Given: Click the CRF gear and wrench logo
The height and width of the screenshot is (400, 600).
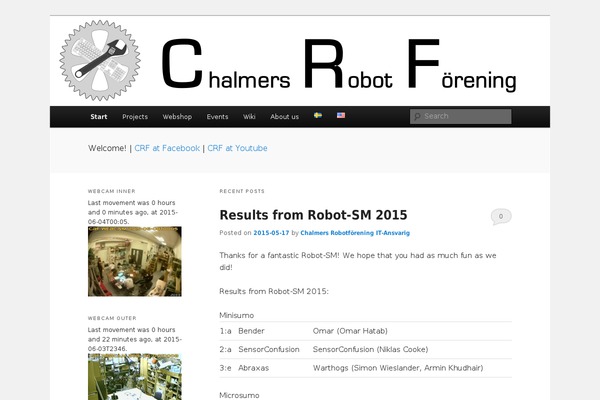Looking at the screenshot, I should click(x=100, y=60).
